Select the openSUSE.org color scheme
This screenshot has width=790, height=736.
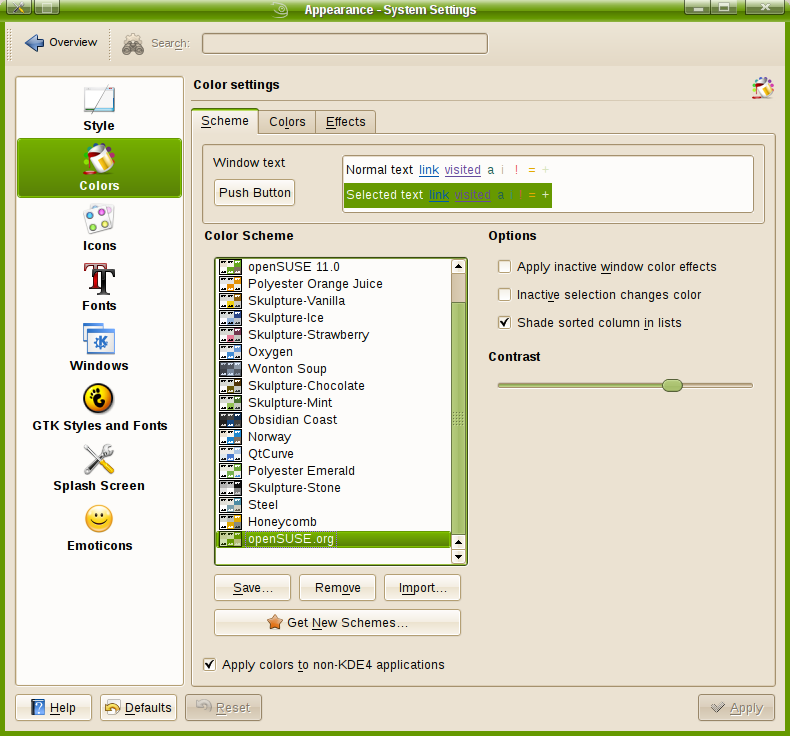click(x=333, y=539)
